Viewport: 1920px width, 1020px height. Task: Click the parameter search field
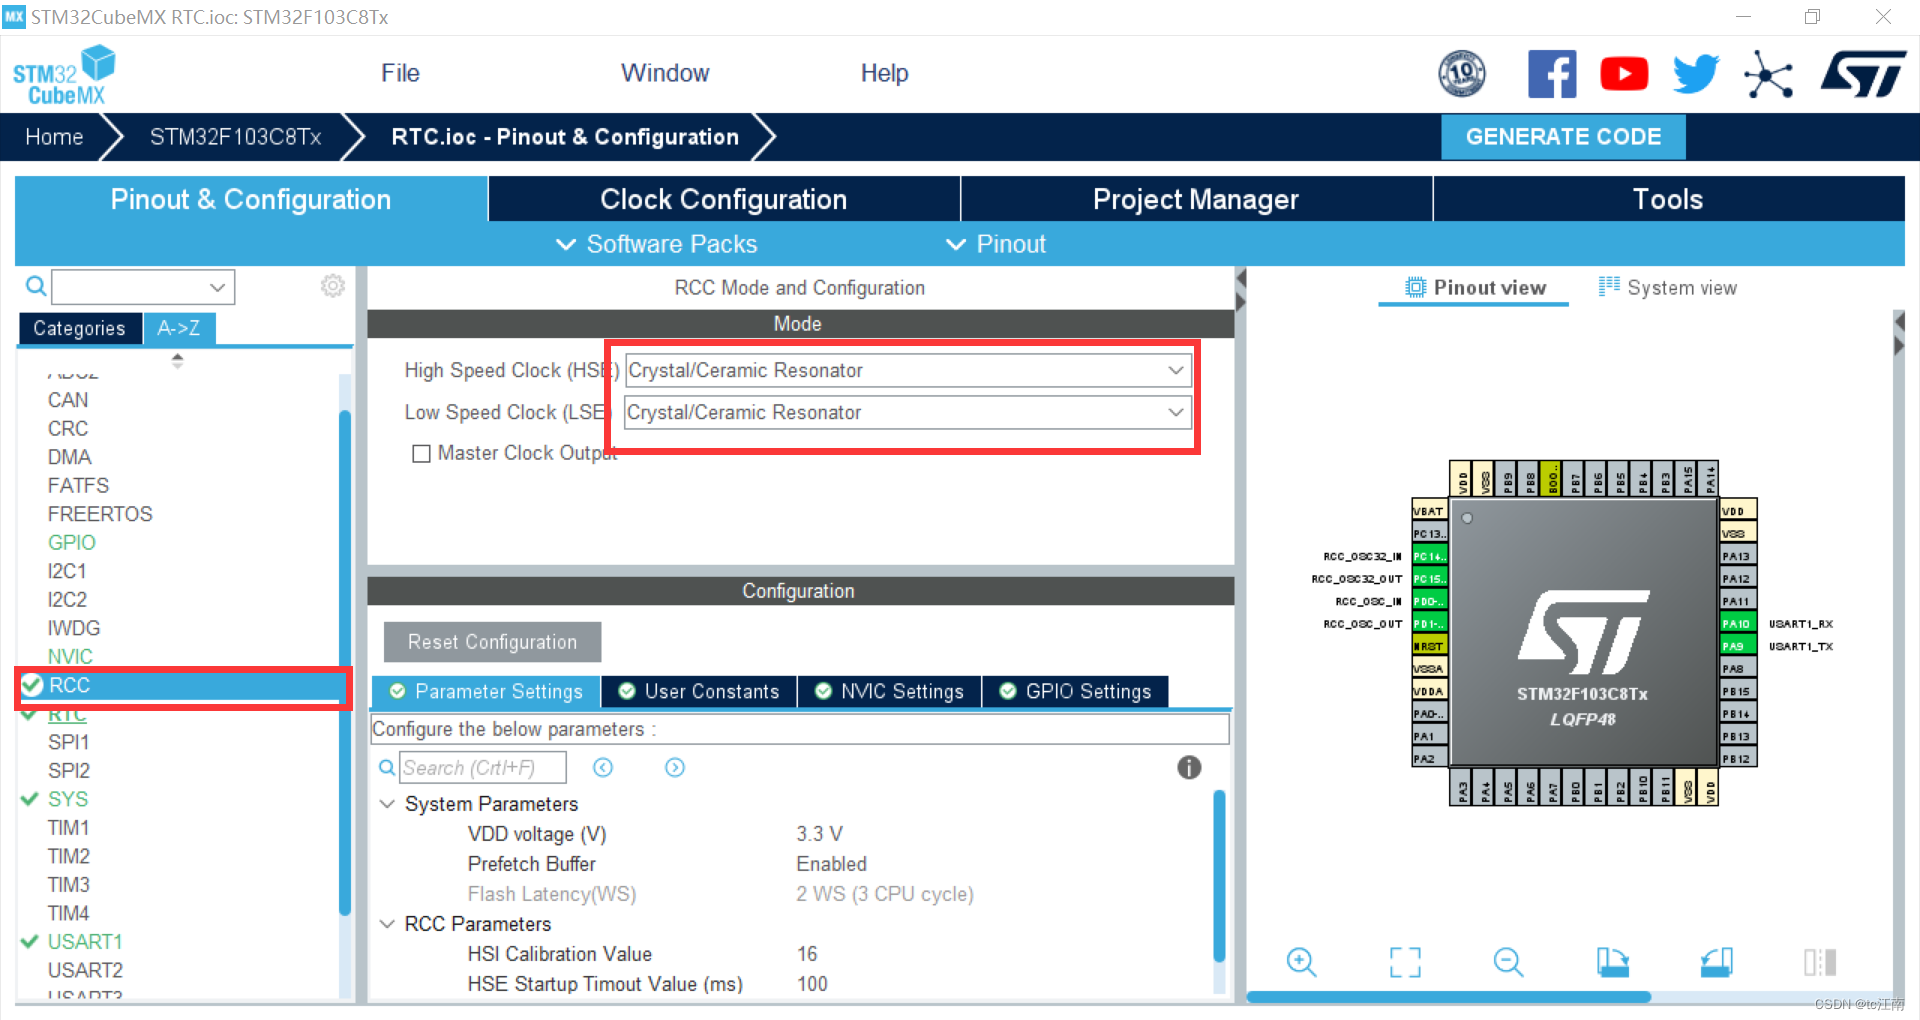[484, 768]
